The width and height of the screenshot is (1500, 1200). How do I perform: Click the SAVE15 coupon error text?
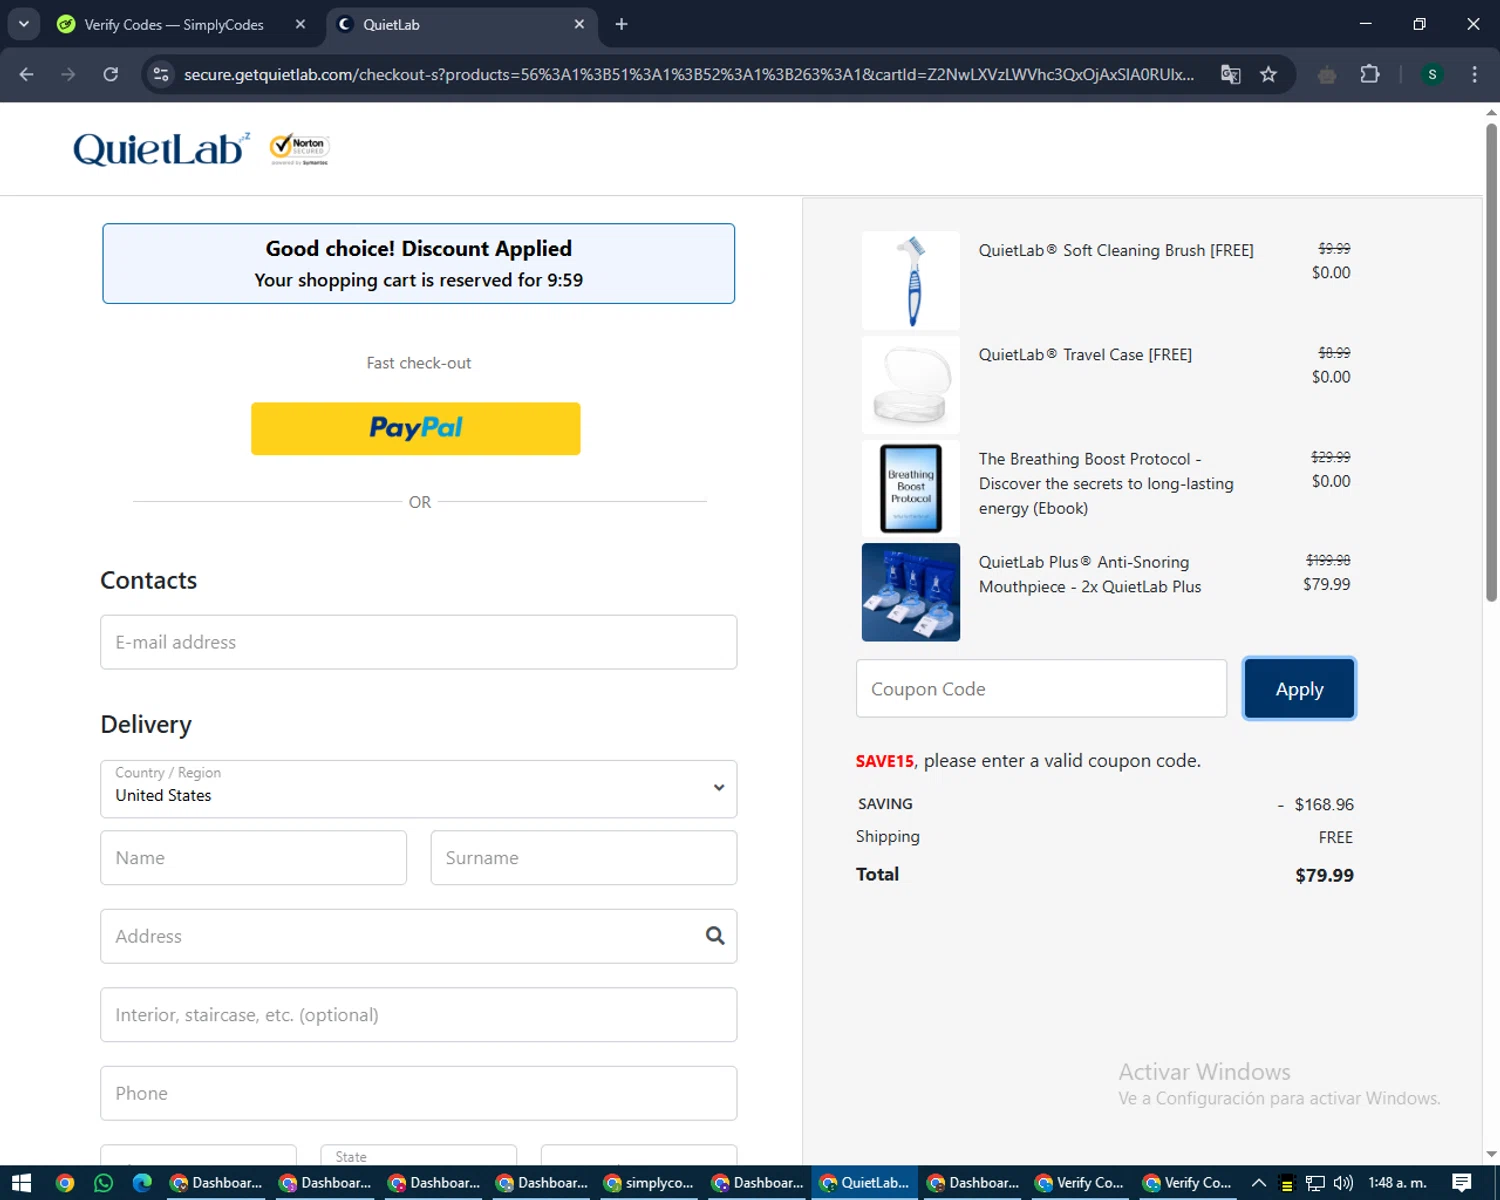1028,761
